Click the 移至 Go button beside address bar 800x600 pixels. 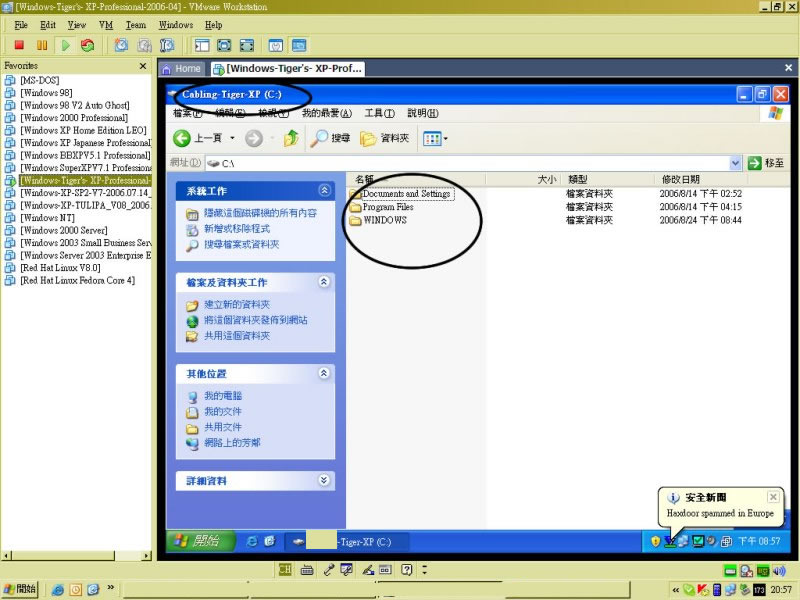766,163
